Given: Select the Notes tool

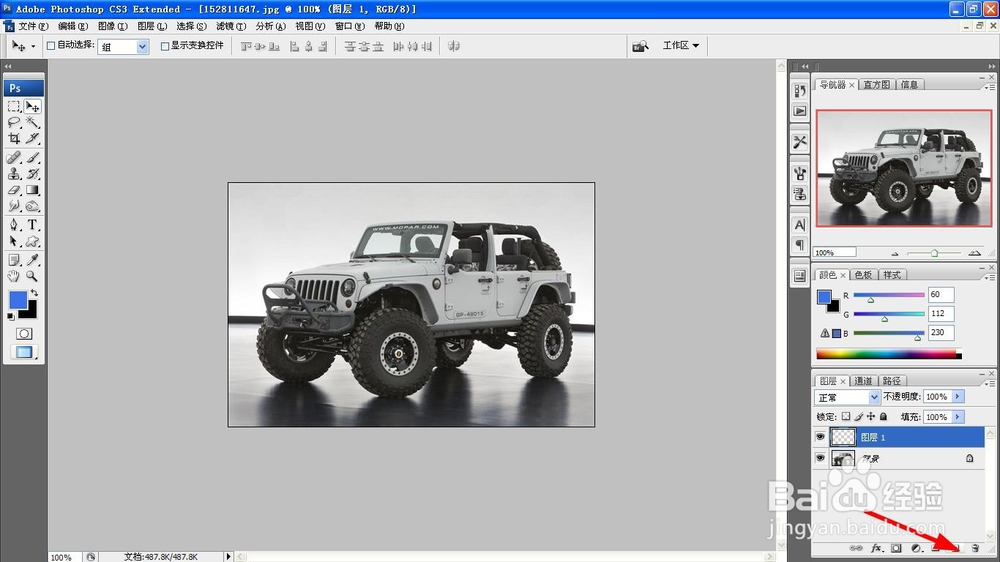Looking at the screenshot, I should coord(14,260).
